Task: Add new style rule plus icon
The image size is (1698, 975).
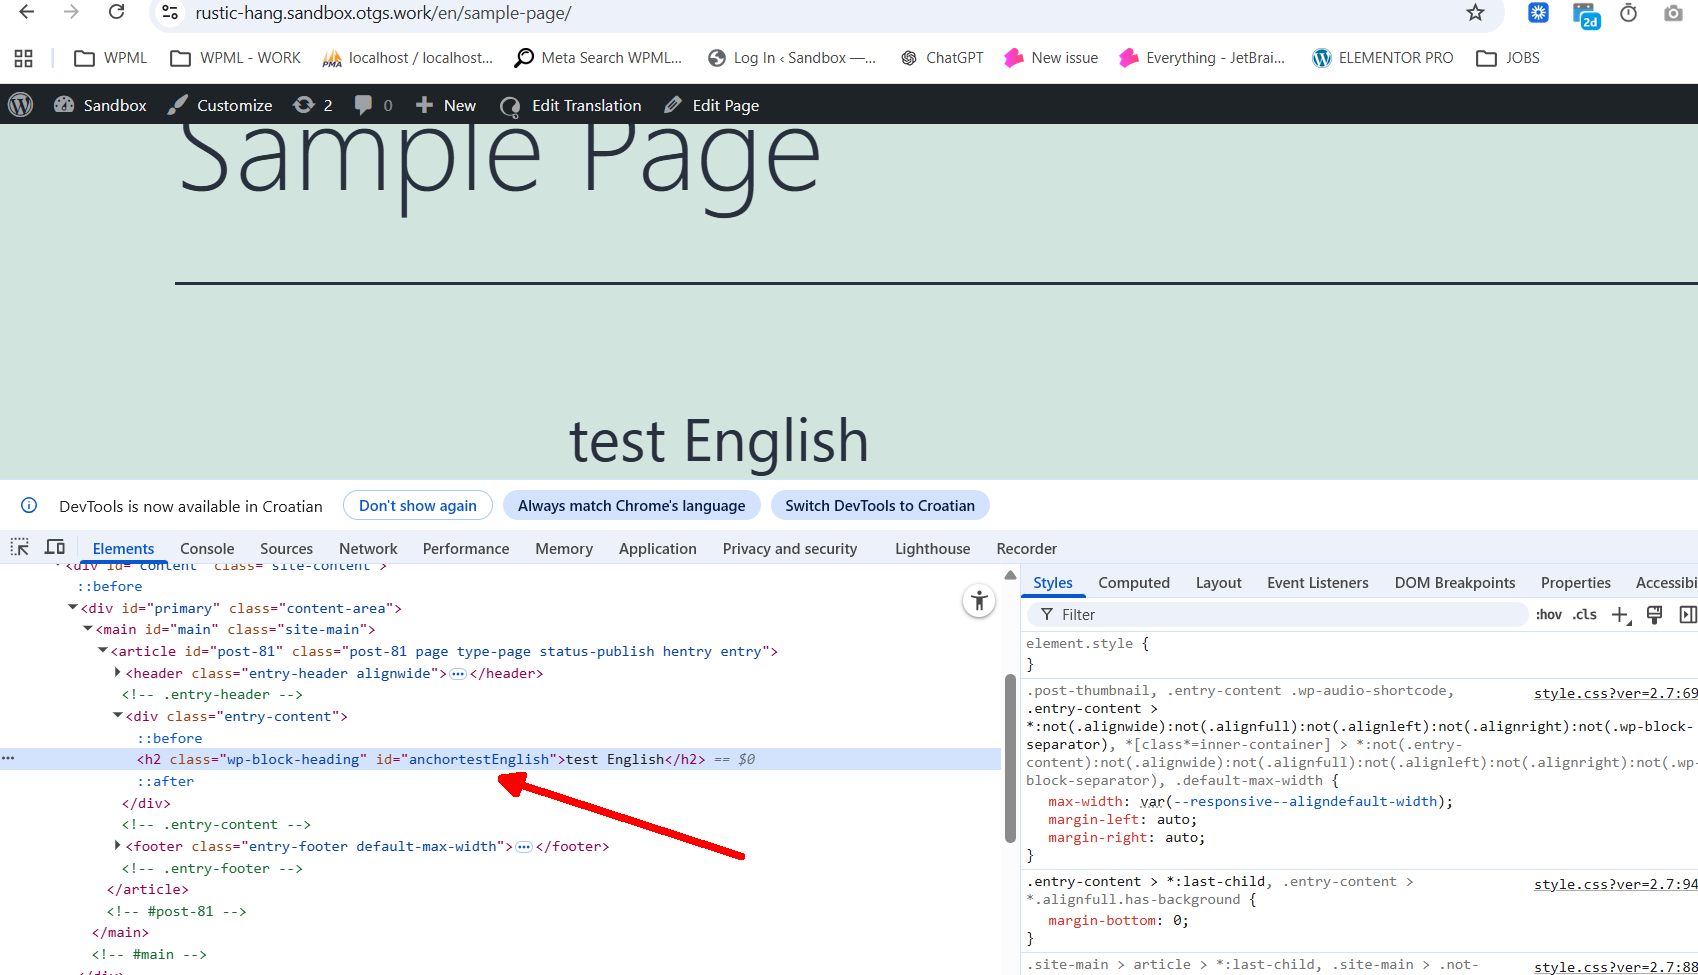Action: 1620,615
